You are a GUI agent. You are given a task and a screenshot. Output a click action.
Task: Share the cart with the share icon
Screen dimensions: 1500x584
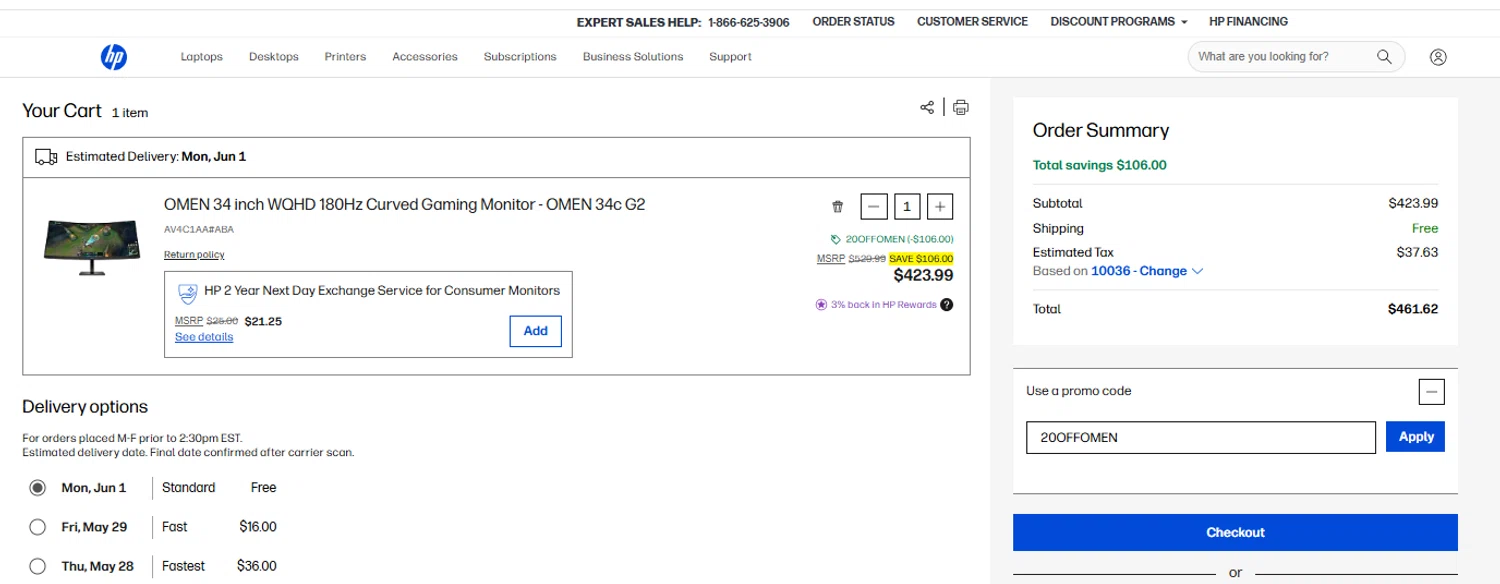click(x=927, y=107)
